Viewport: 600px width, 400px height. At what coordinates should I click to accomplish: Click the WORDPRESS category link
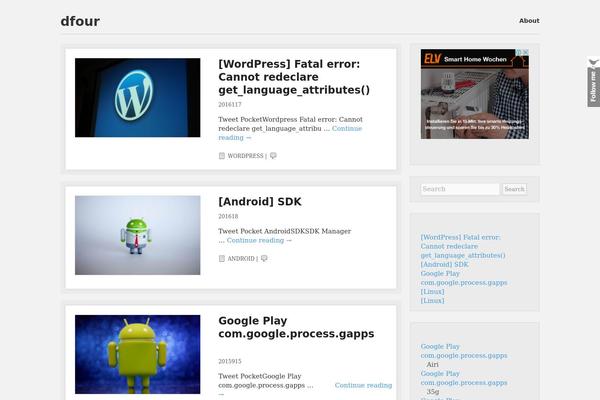click(245, 156)
